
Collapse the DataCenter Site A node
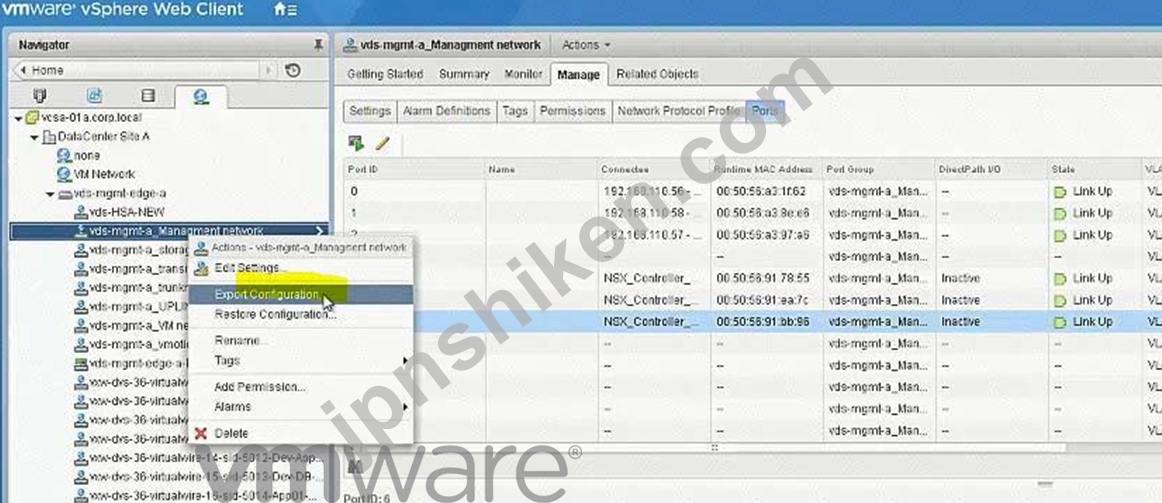point(34,137)
